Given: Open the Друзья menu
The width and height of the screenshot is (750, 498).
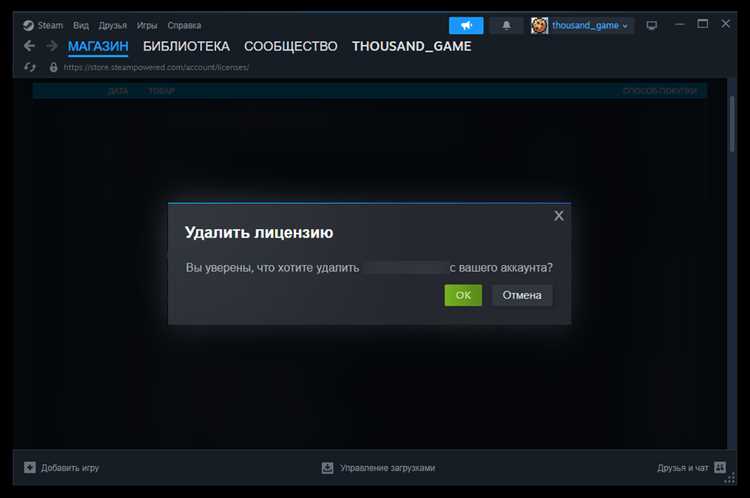Looking at the screenshot, I should coord(112,25).
